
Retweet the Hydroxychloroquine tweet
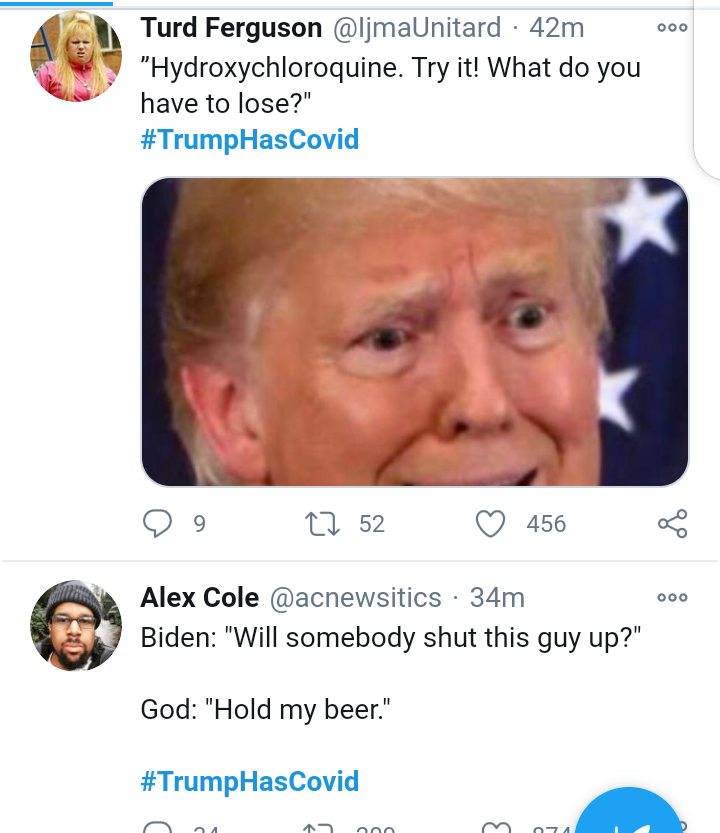323,523
